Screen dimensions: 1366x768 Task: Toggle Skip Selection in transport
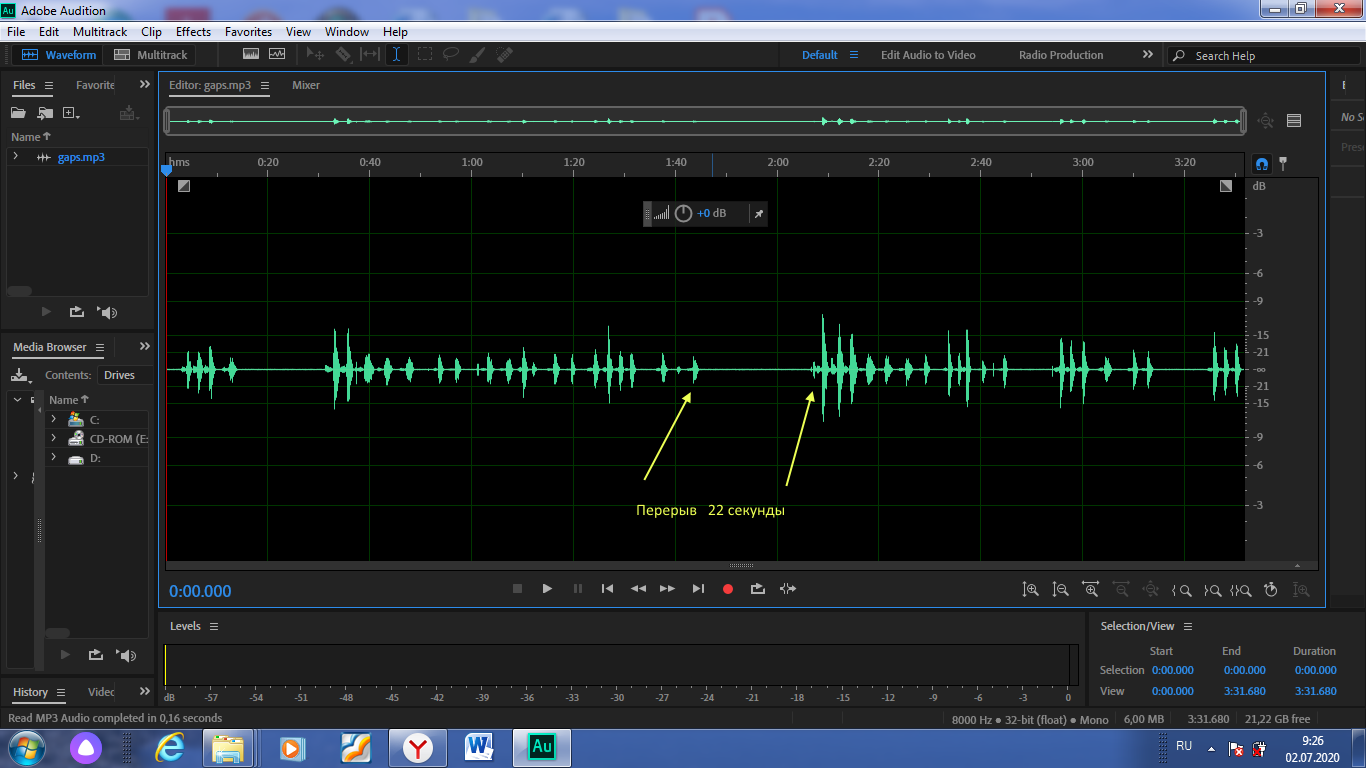[788, 589]
